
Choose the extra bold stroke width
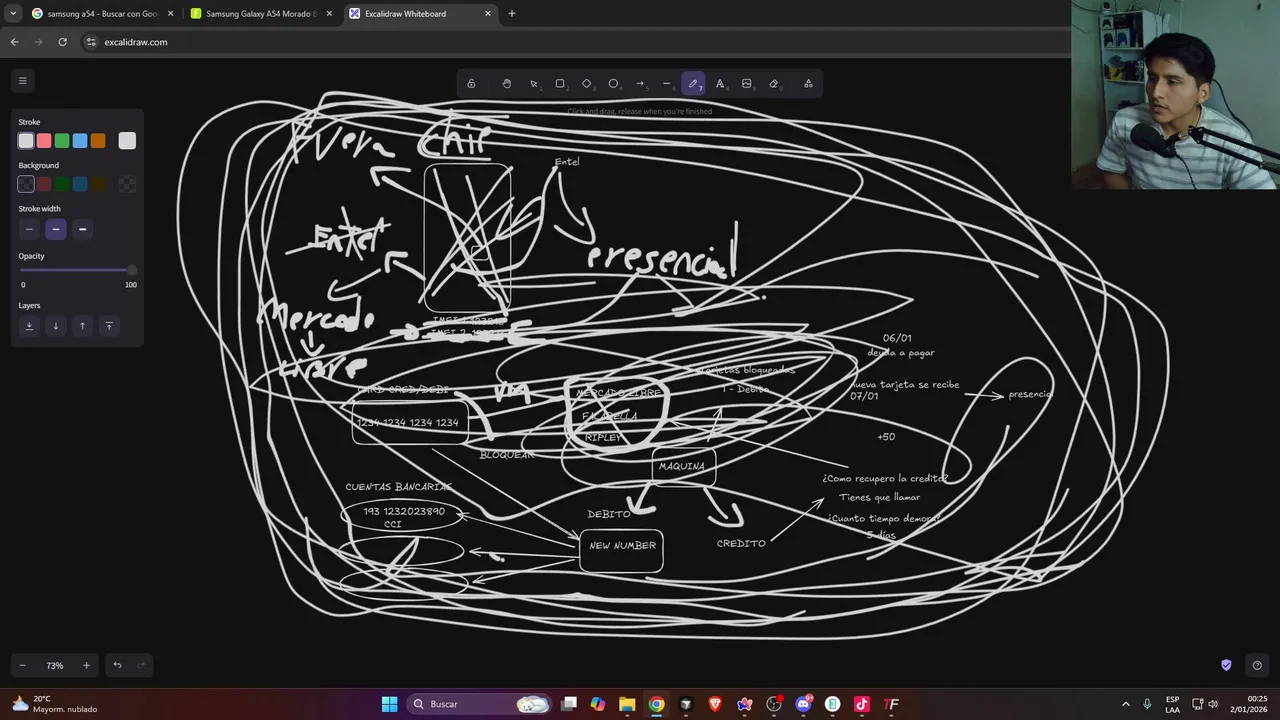click(82, 229)
